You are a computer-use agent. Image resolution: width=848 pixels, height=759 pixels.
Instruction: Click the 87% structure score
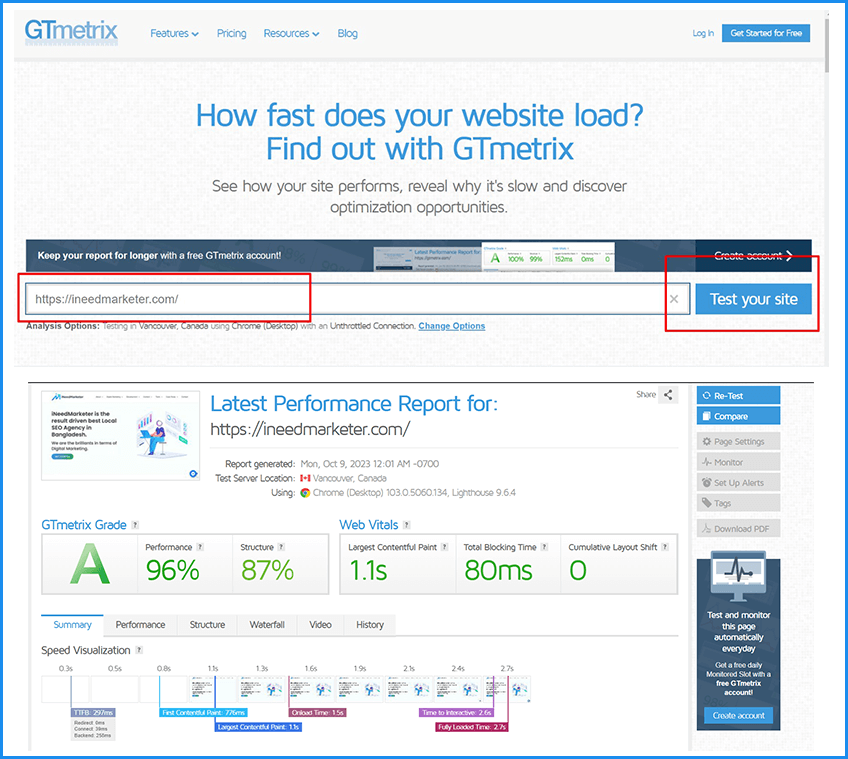[x=267, y=571]
